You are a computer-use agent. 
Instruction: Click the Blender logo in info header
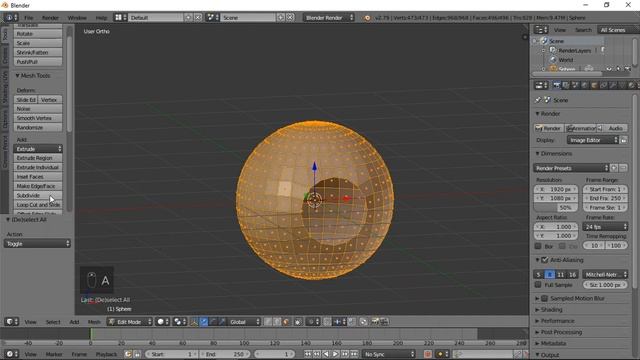coord(367,18)
